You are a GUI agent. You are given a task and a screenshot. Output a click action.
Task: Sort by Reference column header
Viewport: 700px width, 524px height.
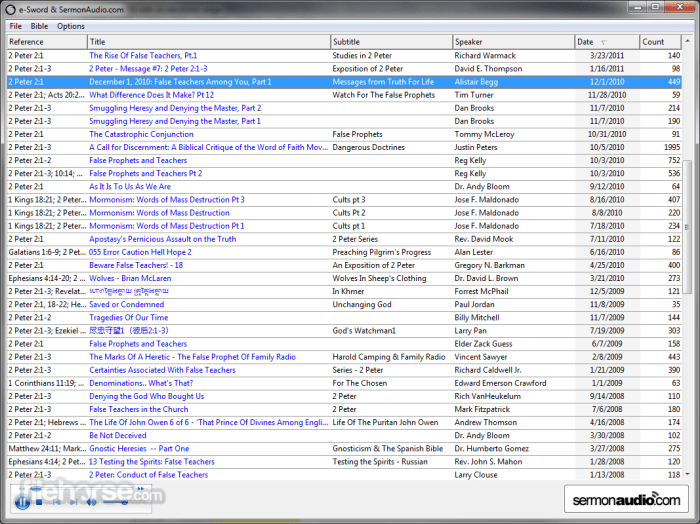coord(47,42)
